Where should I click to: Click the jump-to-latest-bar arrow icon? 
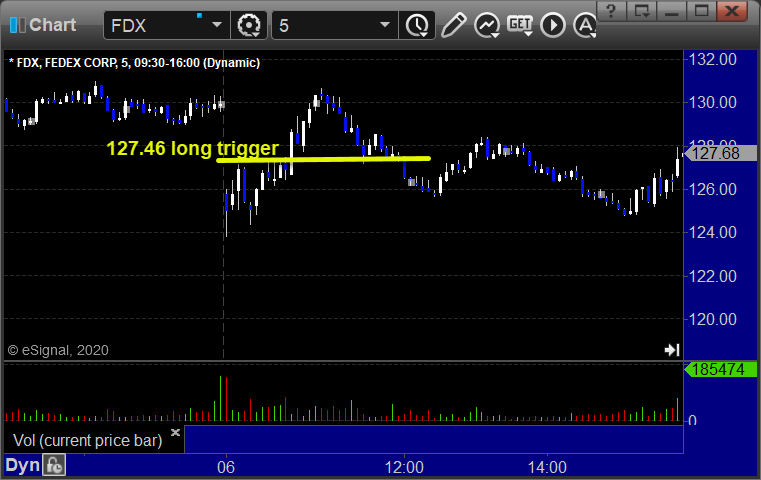point(672,350)
